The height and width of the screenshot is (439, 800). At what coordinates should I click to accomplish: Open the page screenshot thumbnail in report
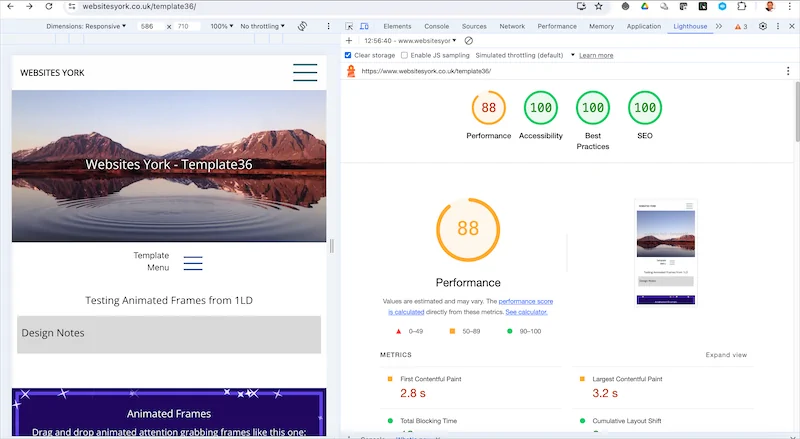click(x=666, y=253)
